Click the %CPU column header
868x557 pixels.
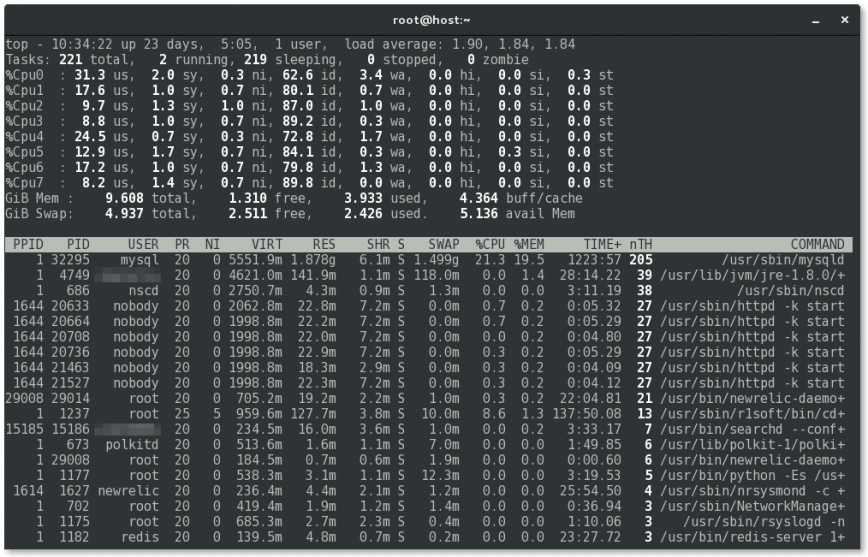click(488, 244)
